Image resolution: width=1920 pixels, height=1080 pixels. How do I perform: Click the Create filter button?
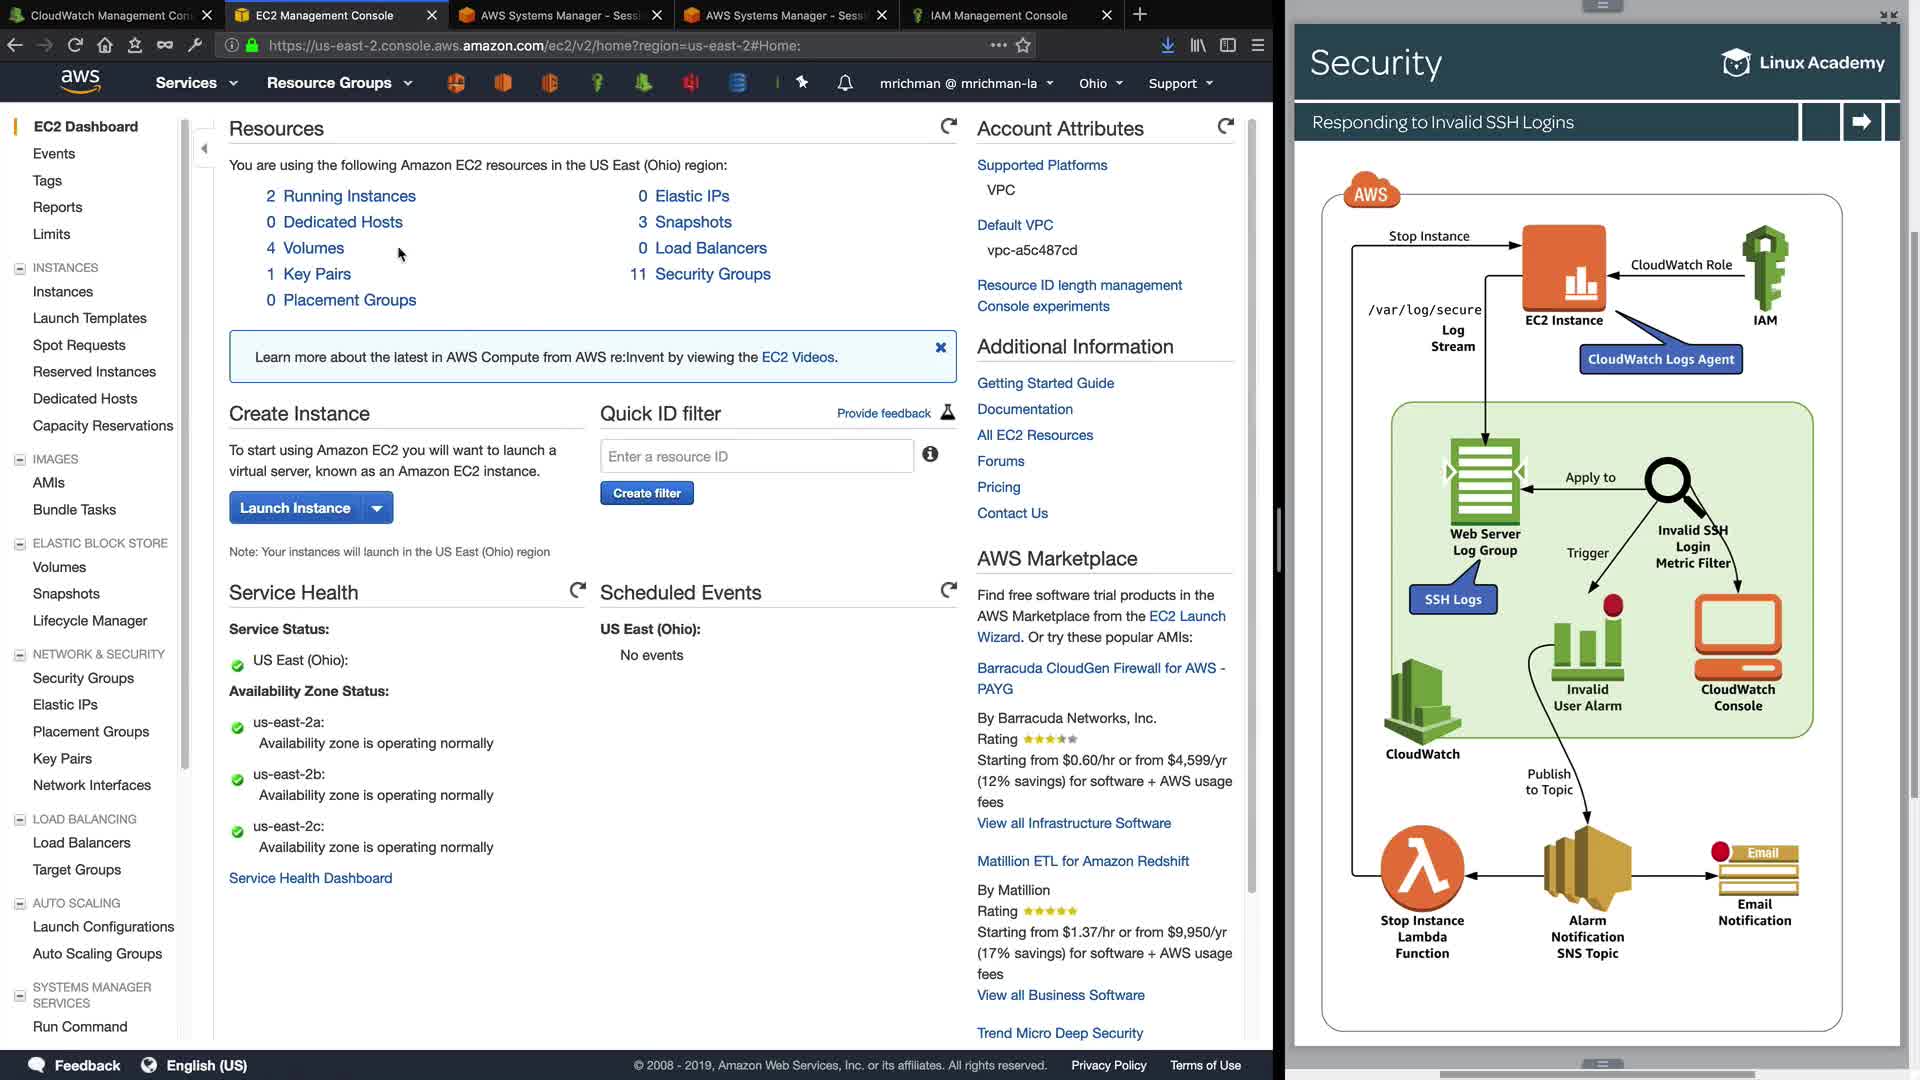tap(646, 493)
